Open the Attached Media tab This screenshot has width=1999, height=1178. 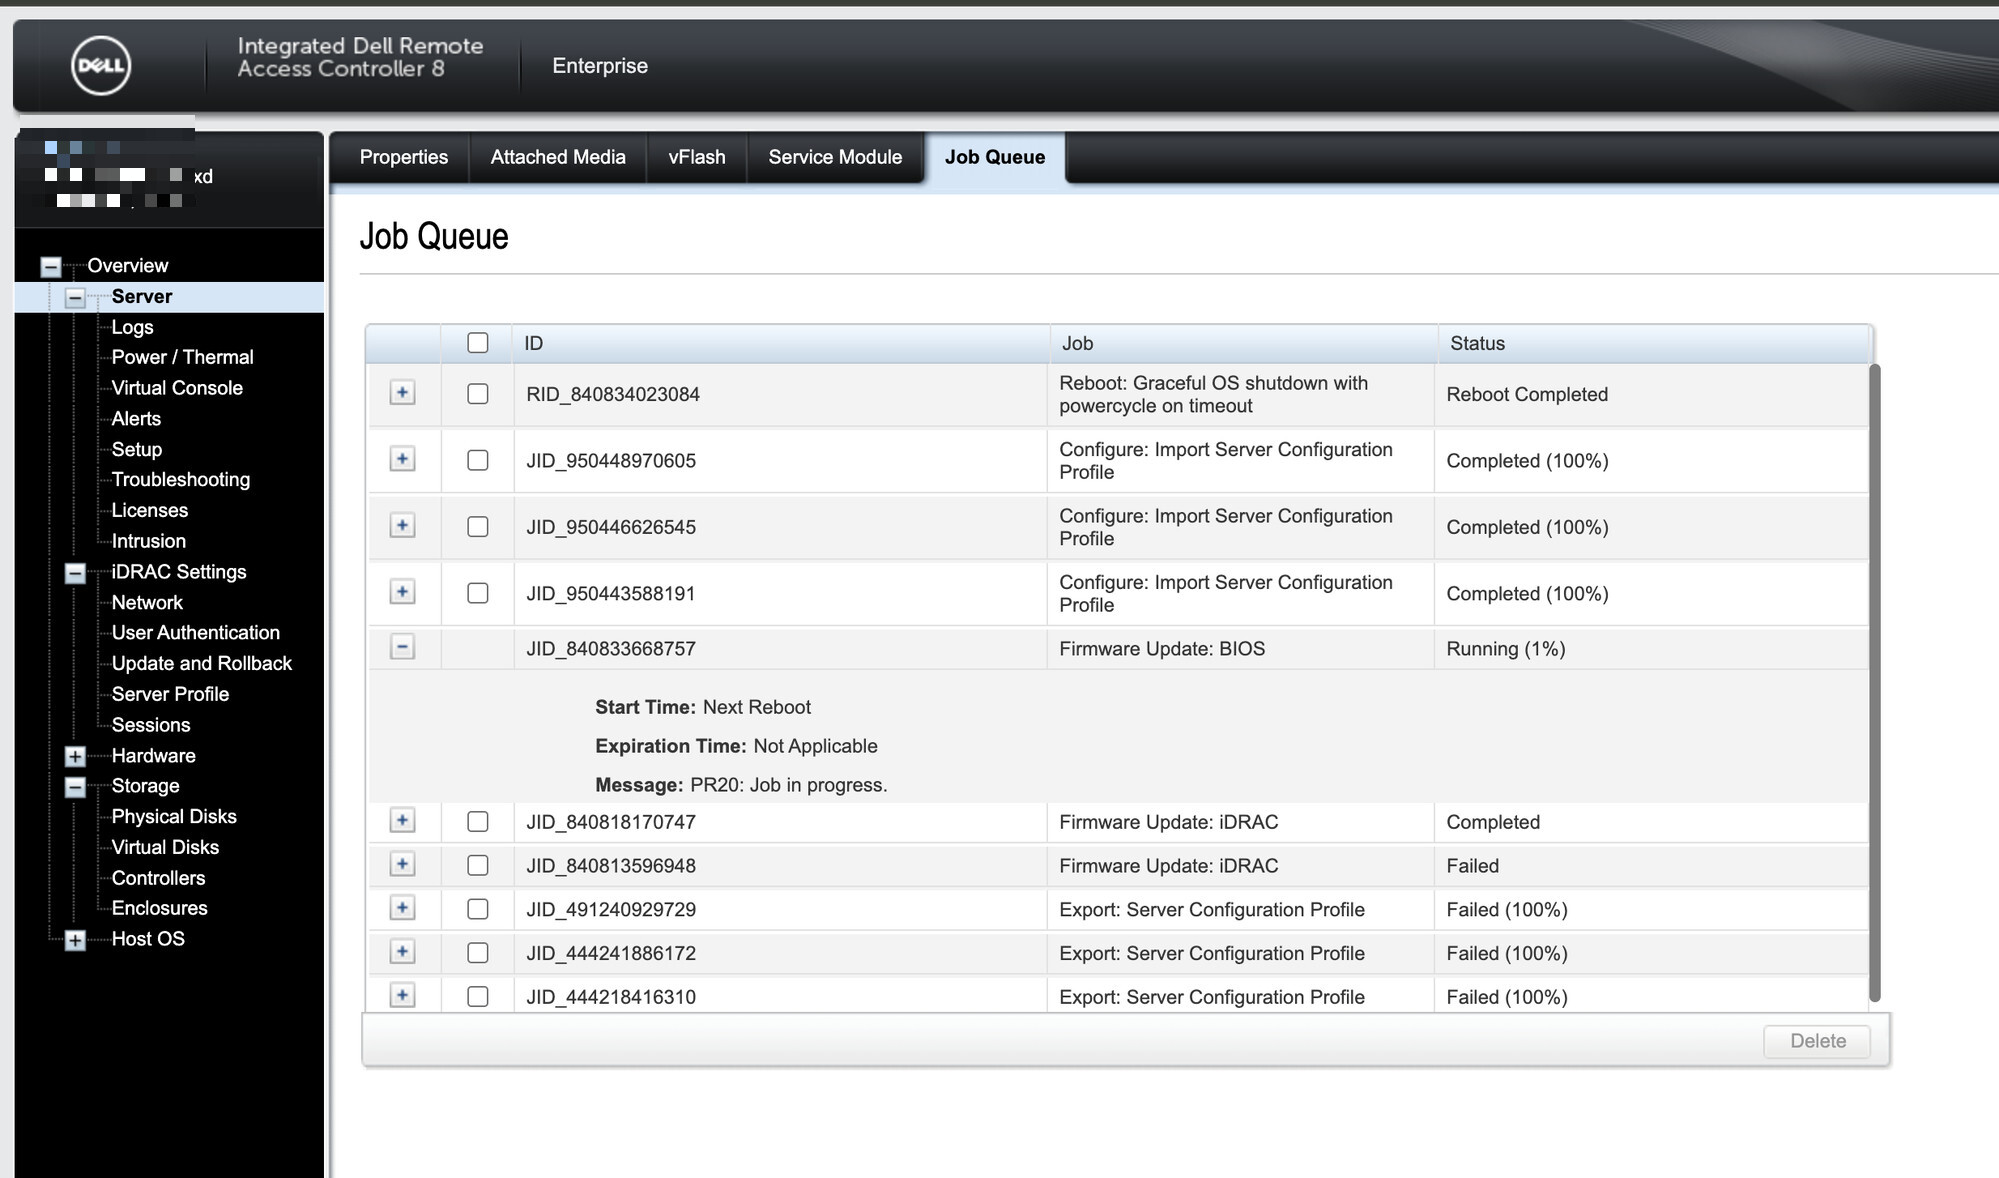(558, 157)
